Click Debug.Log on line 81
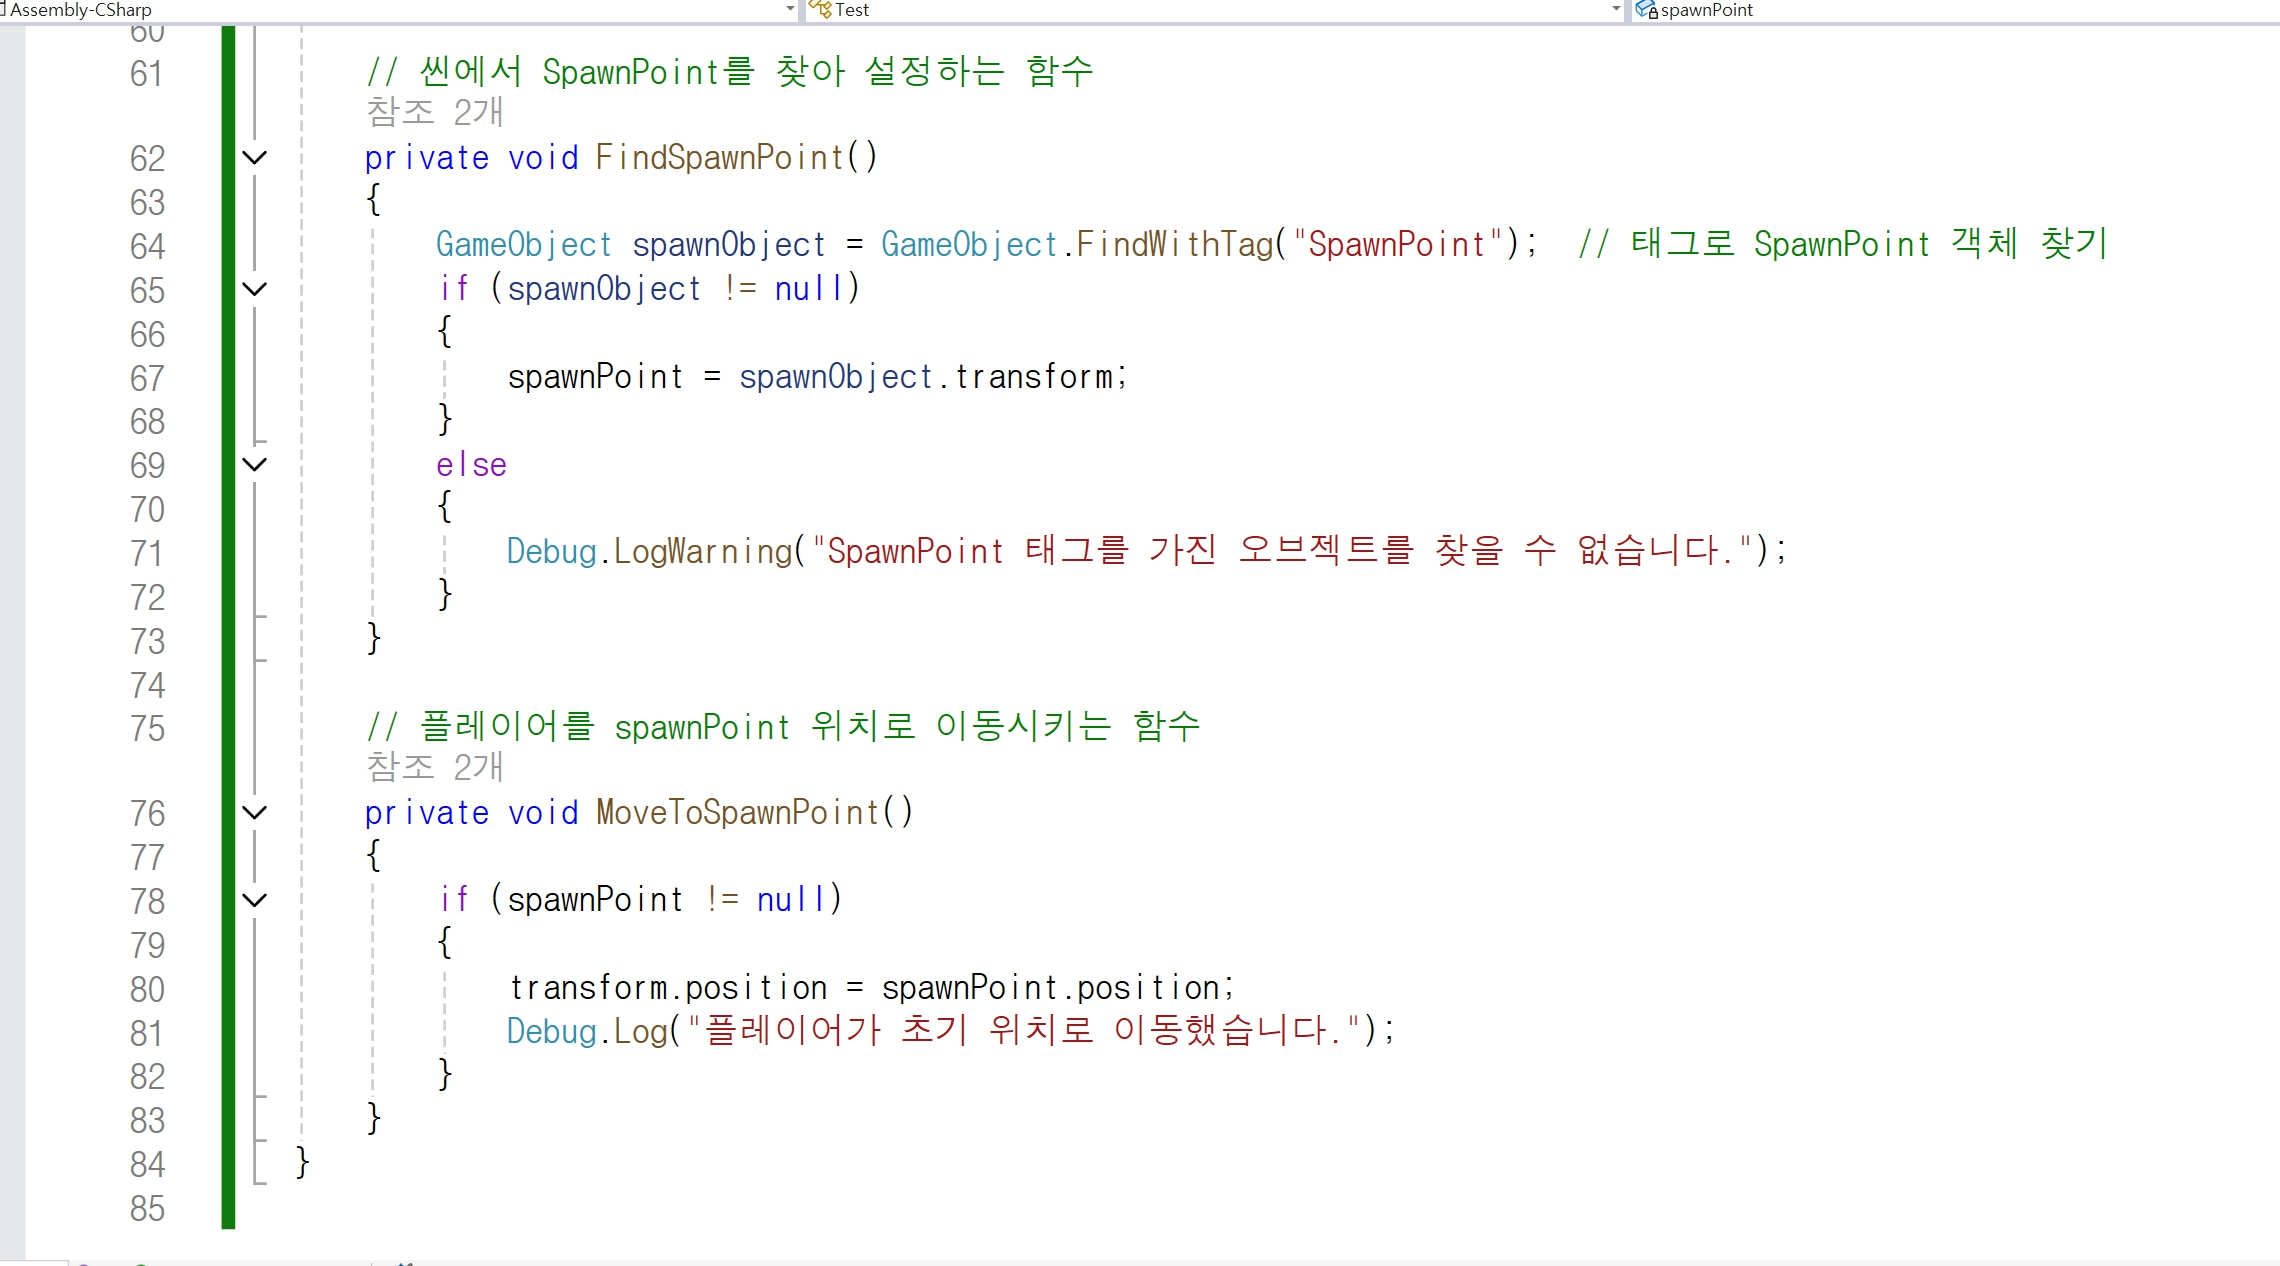The height and width of the screenshot is (1266, 2280). 587,1031
